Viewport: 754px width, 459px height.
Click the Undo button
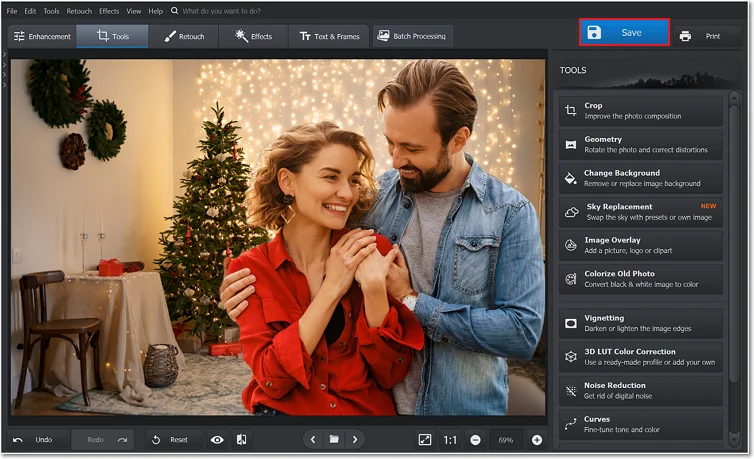pos(38,440)
